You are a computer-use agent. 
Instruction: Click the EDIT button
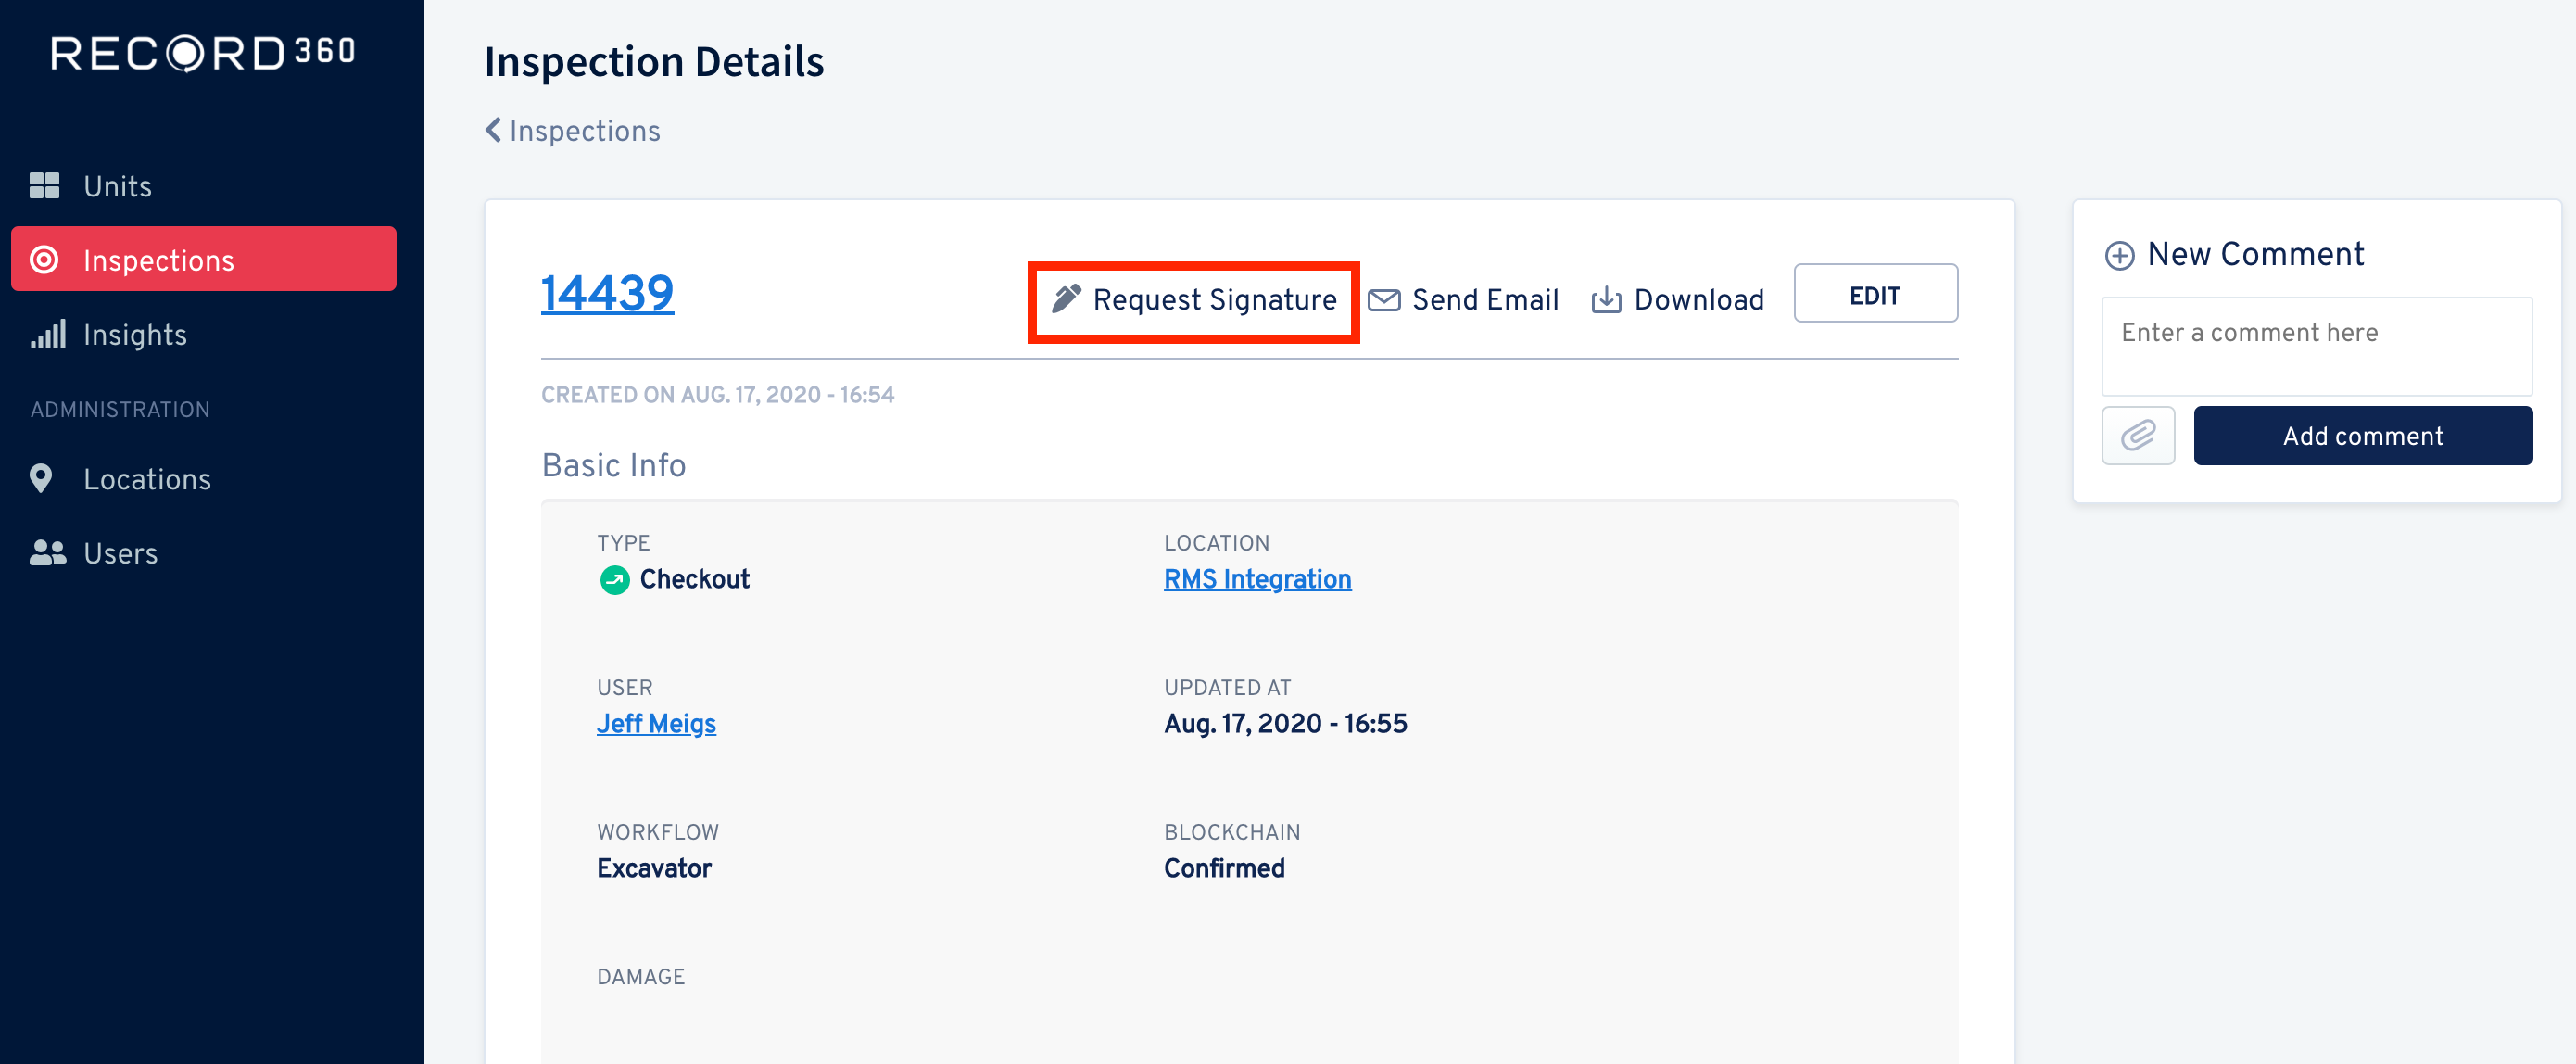(1875, 294)
